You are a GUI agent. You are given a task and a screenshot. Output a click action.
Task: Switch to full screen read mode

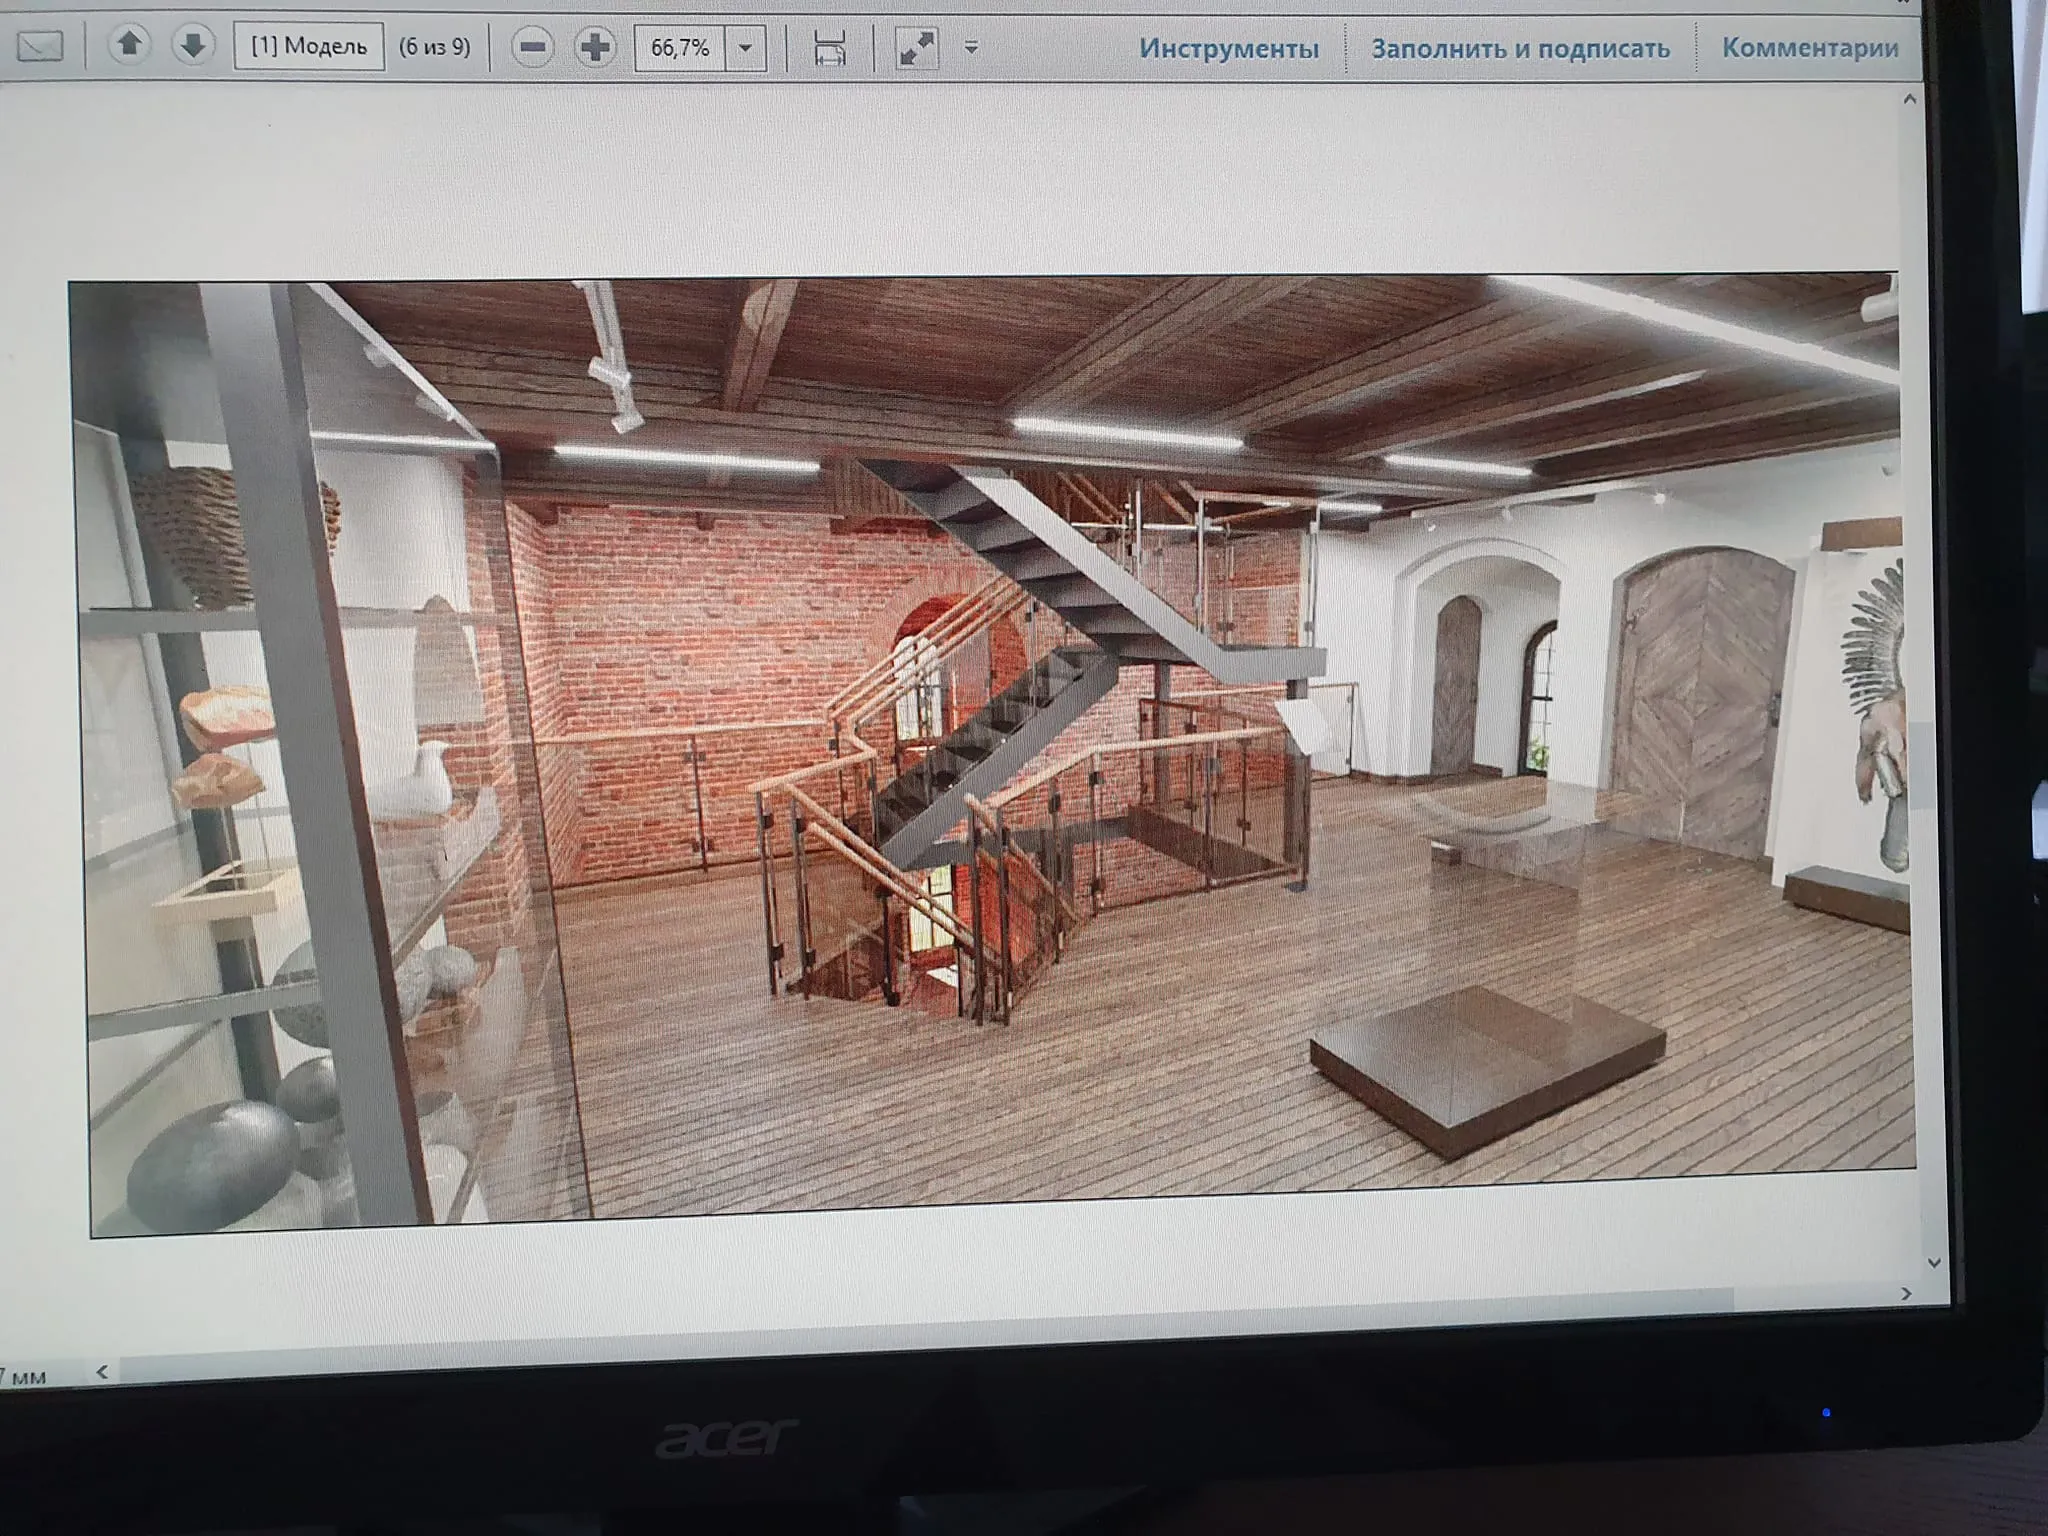tap(916, 47)
